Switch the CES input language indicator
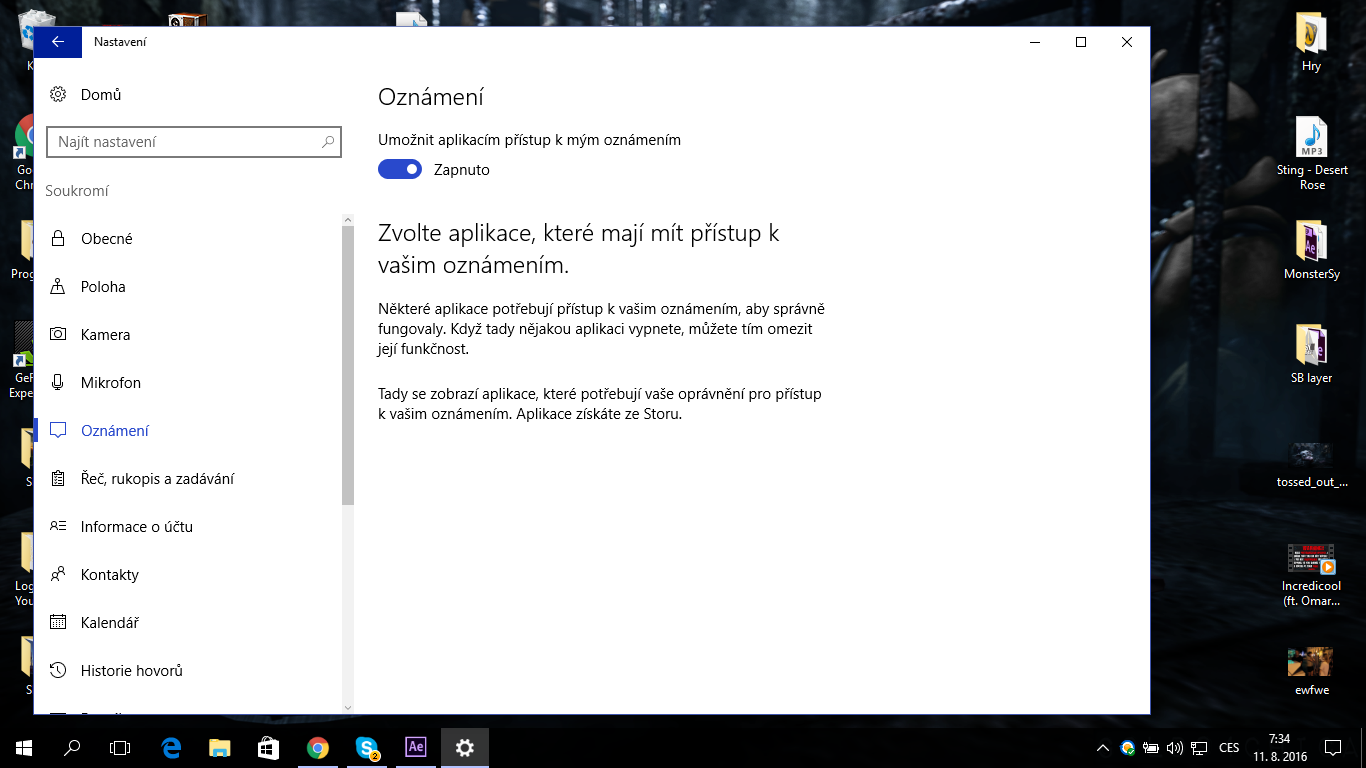1366x768 pixels. 1229,747
